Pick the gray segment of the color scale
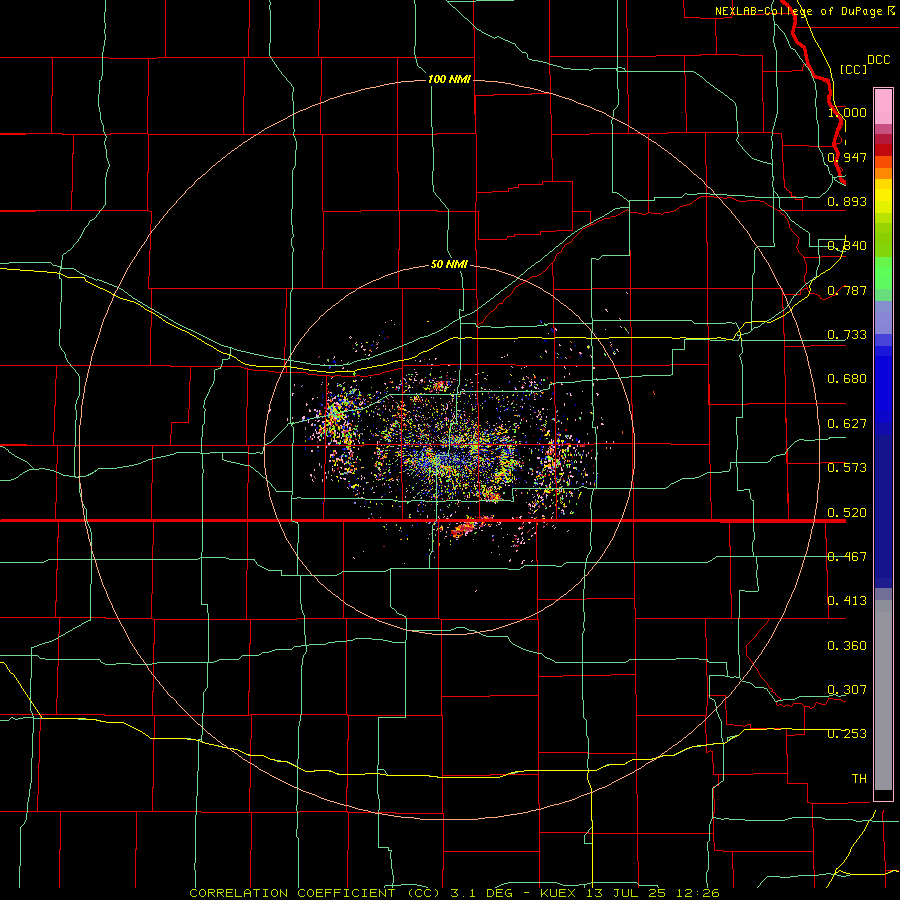The width and height of the screenshot is (900, 900). [883, 695]
